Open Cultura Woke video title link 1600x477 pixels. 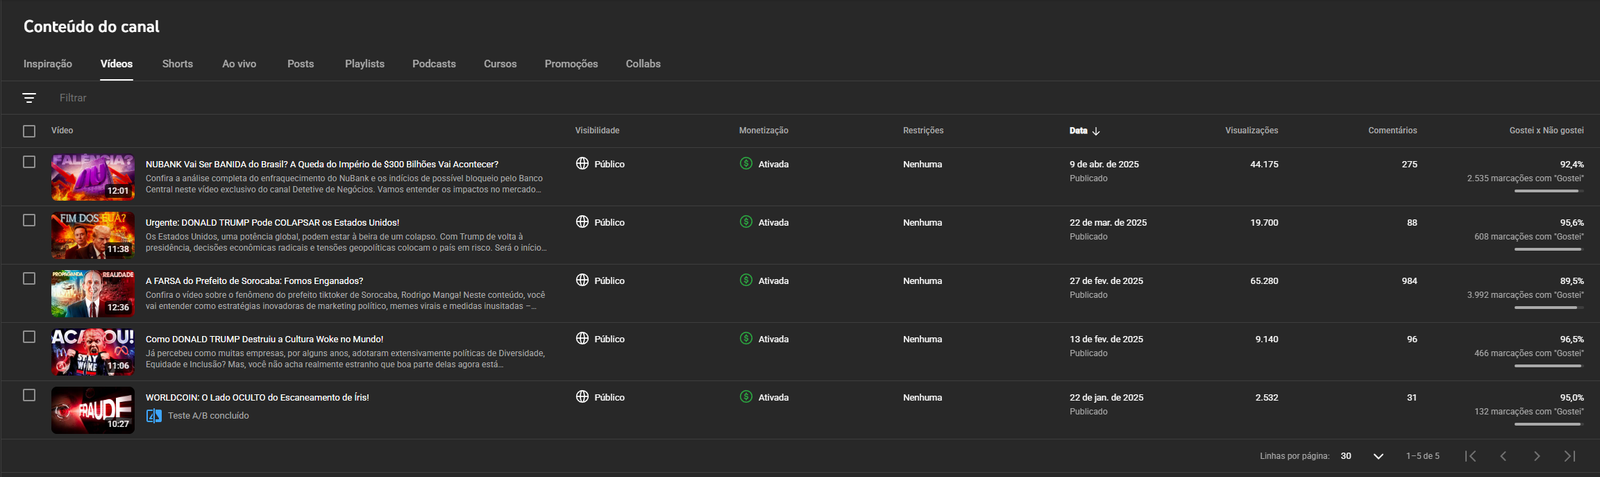point(264,340)
